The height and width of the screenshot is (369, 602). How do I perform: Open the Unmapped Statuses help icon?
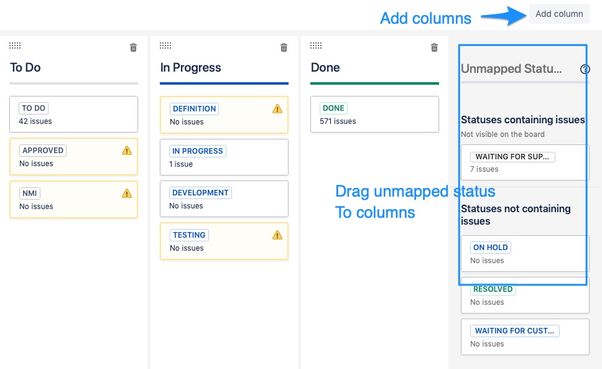pos(585,69)
